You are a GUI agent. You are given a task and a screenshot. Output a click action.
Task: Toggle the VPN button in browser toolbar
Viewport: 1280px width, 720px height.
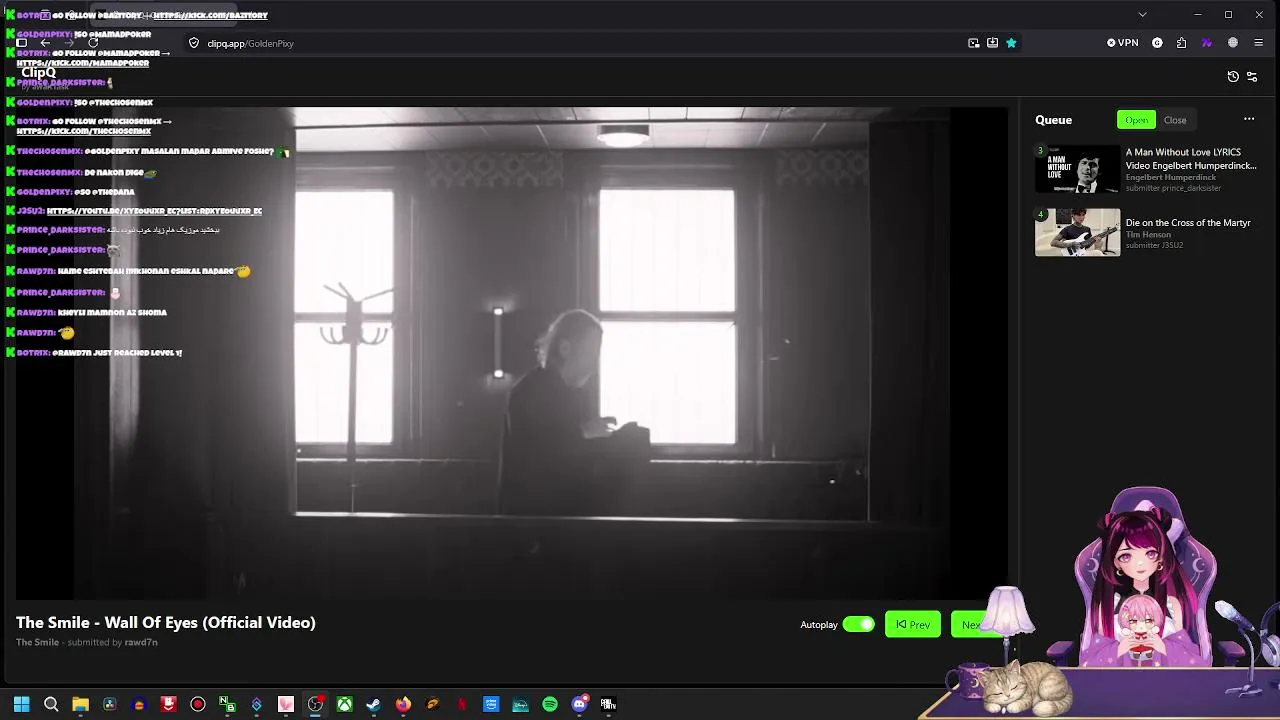[1122, 43]
